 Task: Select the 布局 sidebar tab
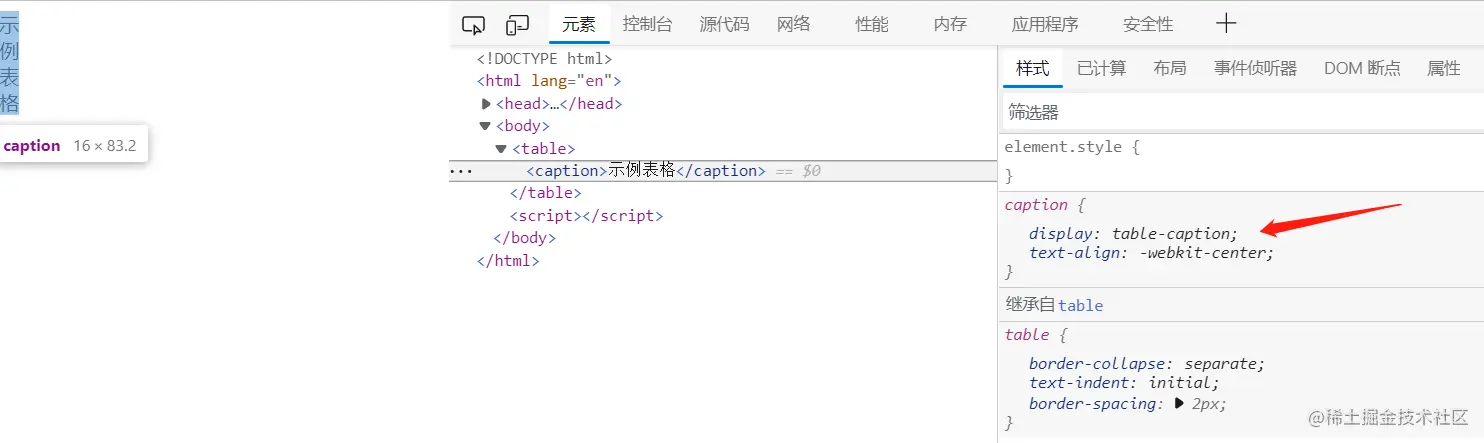pos(1170,68)
